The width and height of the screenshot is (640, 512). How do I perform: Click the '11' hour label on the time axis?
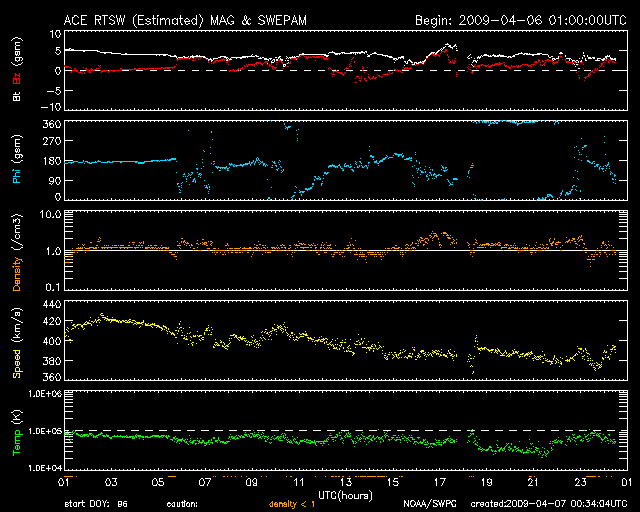(x=298, y=483)
